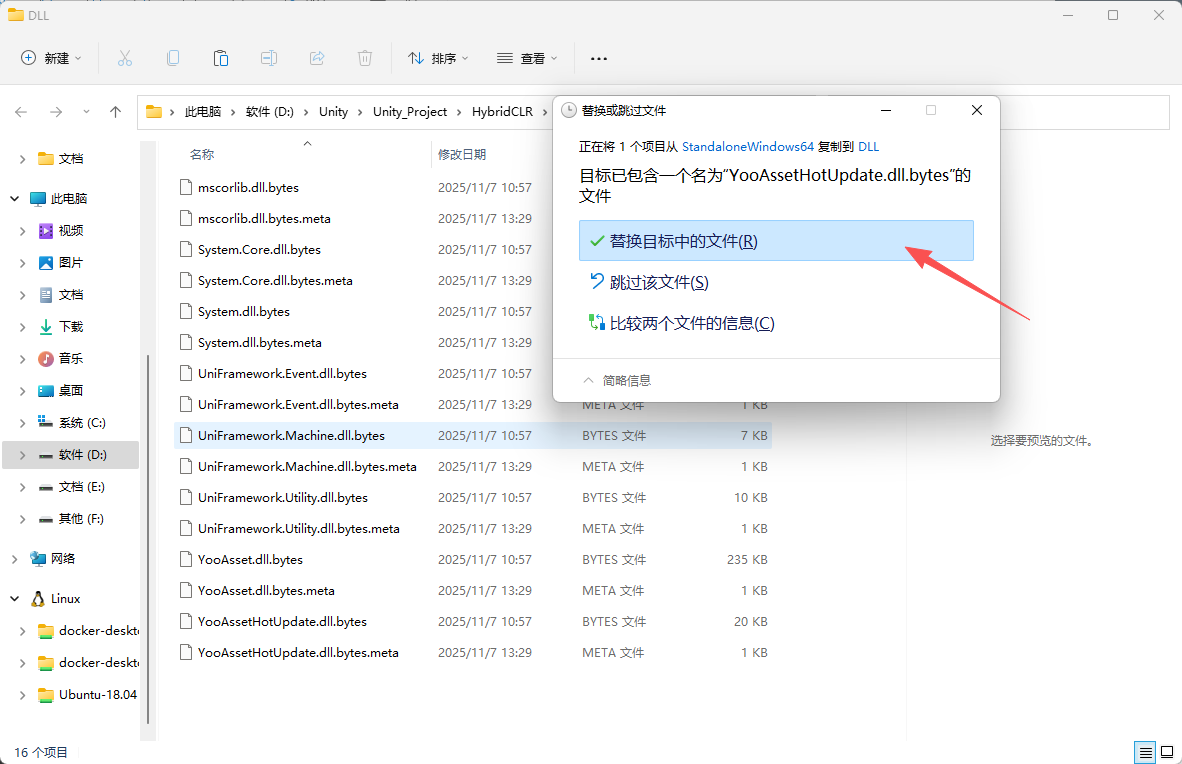Select 跳过该文件(S) option

(x=776, y=282)
